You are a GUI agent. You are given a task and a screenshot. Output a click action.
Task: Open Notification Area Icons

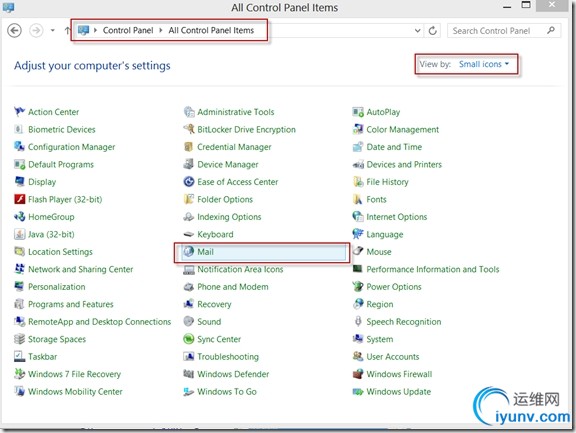(240, 269)
